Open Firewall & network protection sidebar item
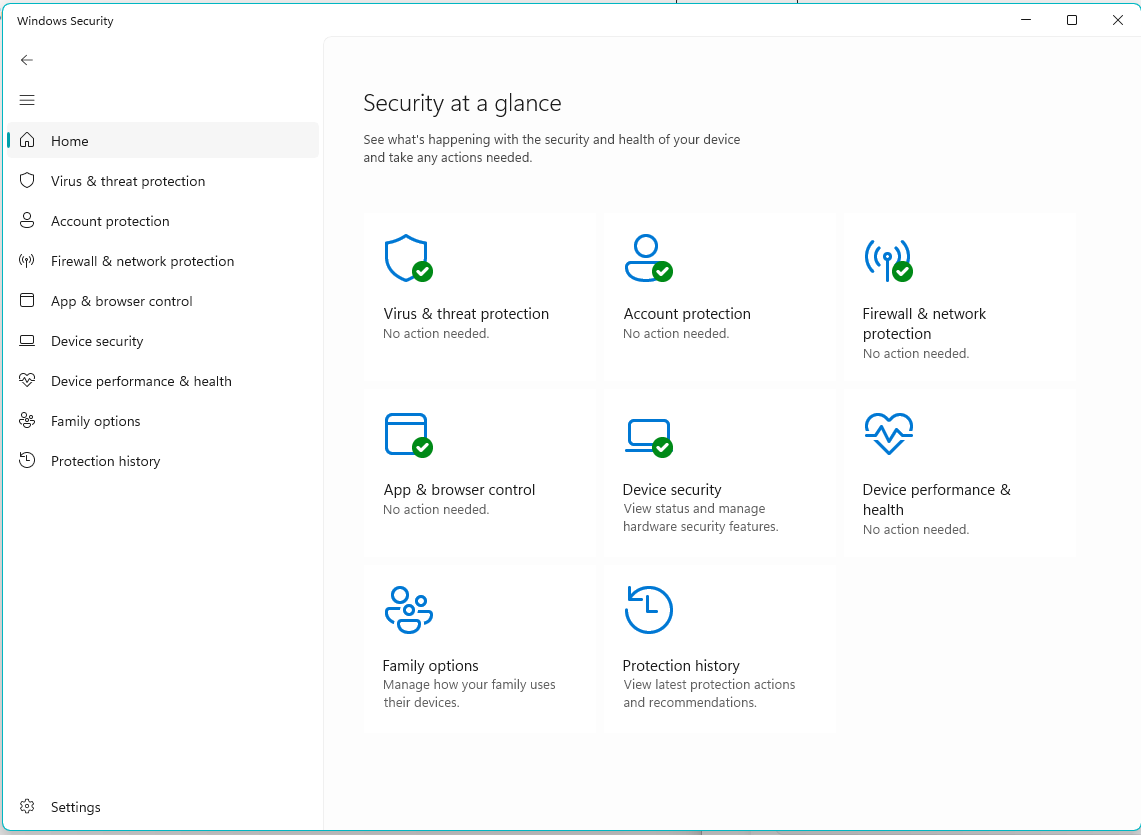 pyautogui.click(x=163, y=261)
